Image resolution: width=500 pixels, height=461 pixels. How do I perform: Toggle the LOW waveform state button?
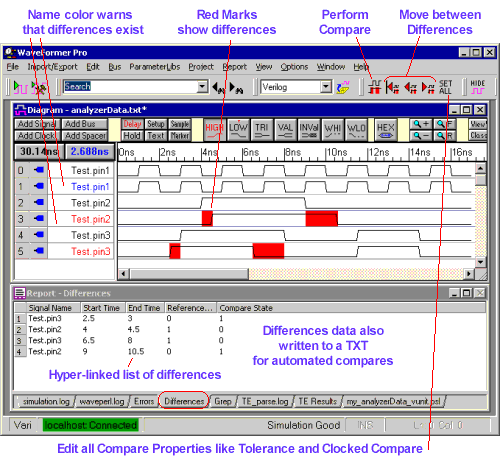(x=238, y=130)
